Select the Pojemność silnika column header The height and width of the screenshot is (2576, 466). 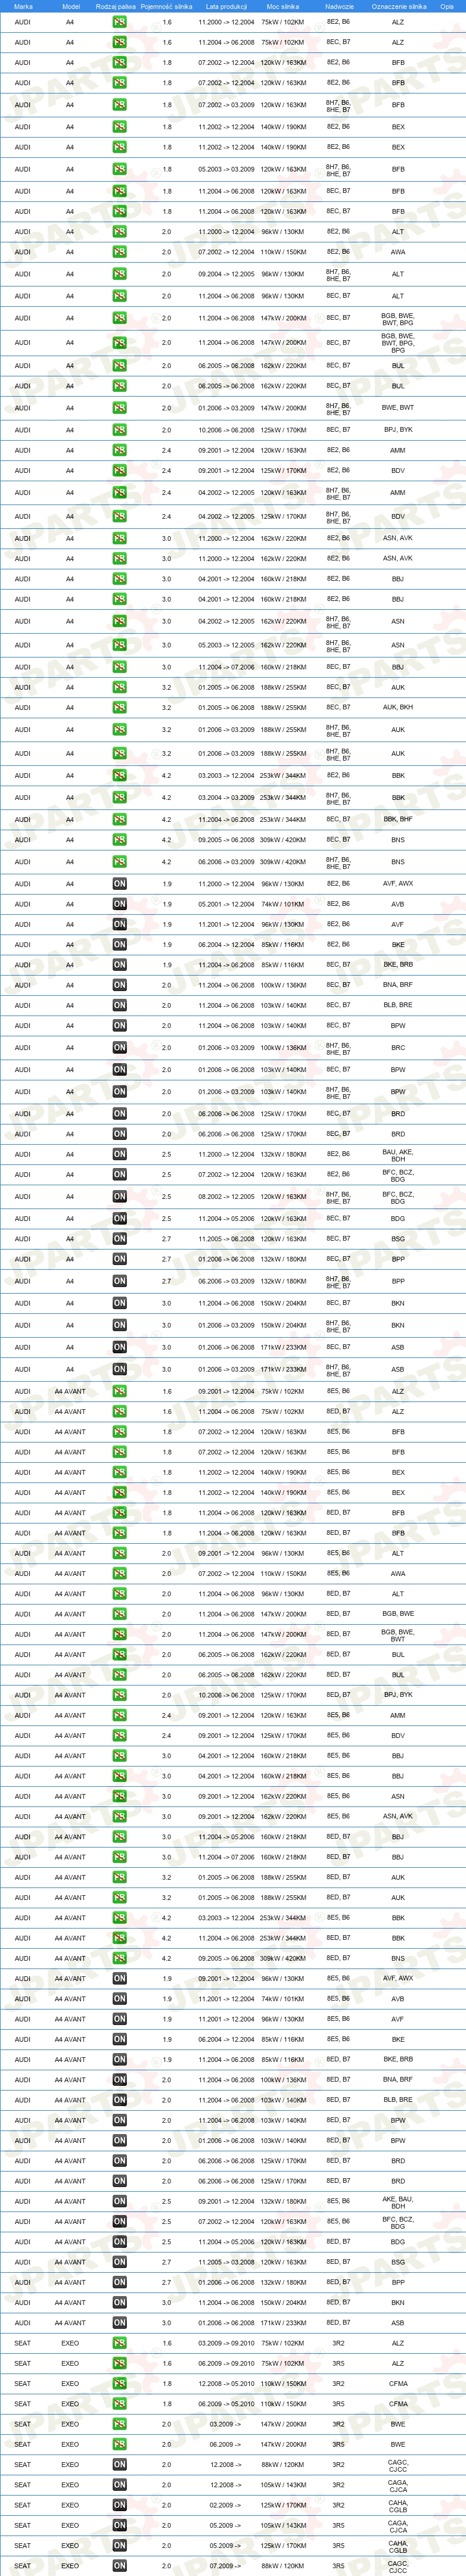pos(166,6)
